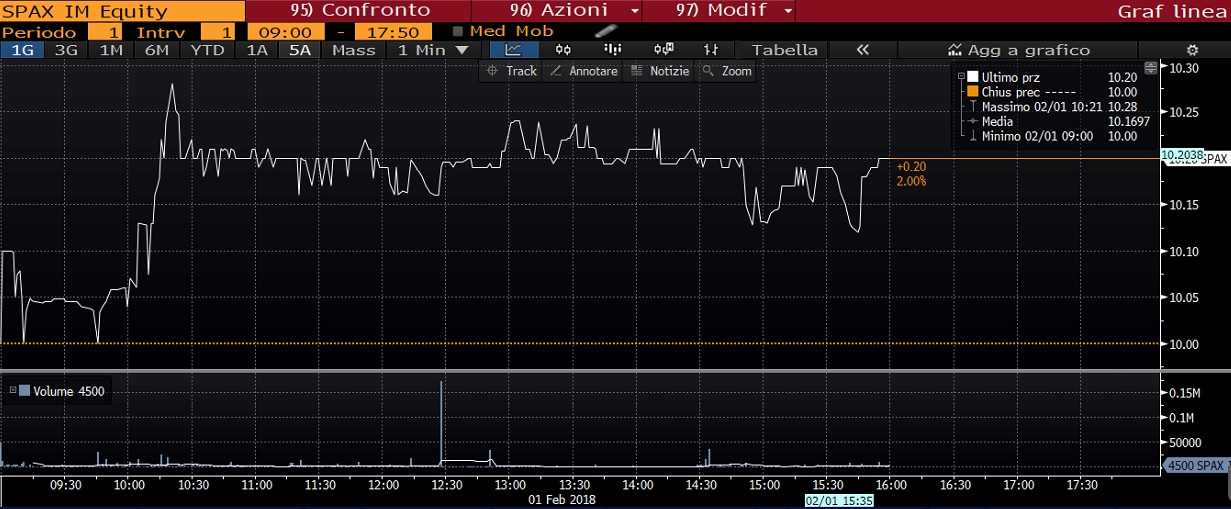Select the OHLC bar chart icon
This screenshot has width=1231, height=509.
pos(712,49)
